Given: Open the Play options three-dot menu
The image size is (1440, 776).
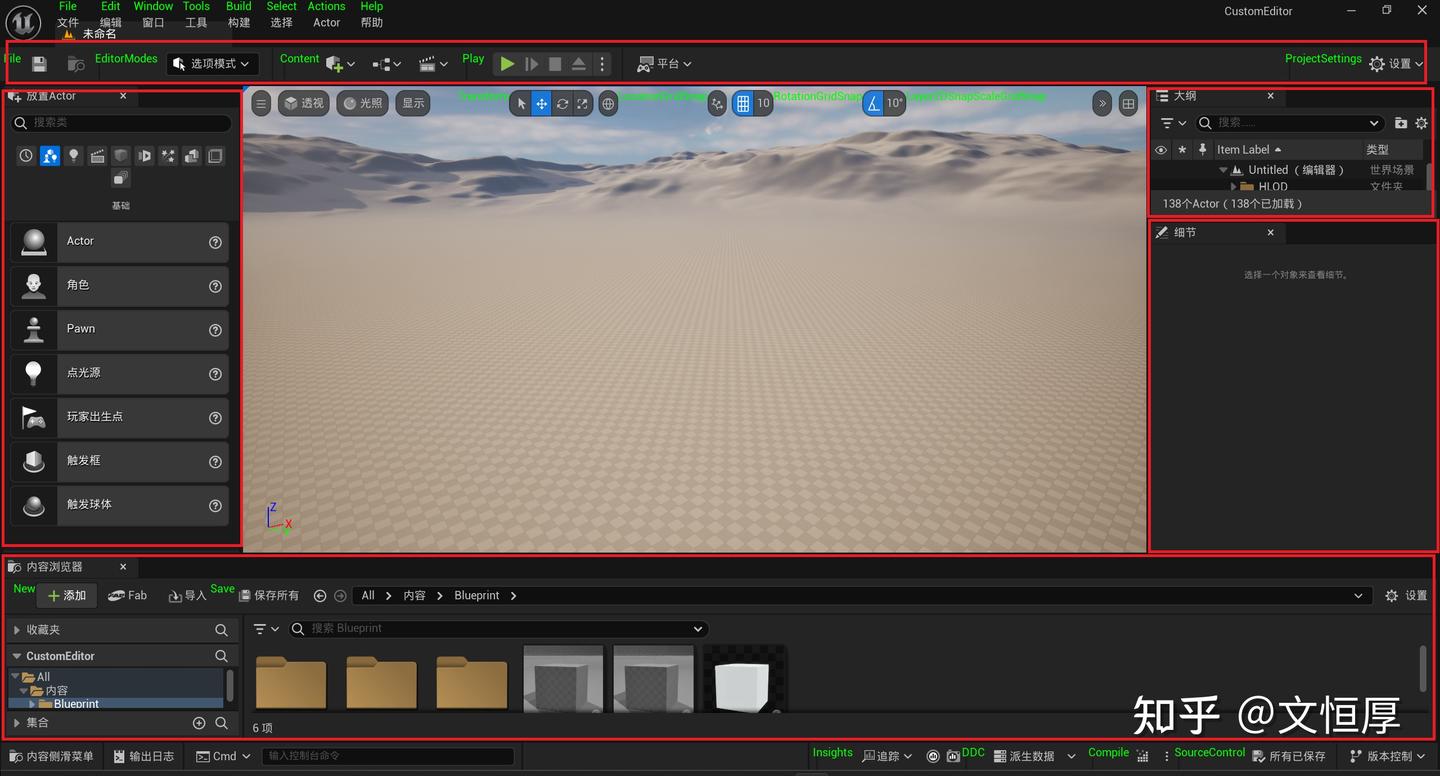Looking at the screenshot, I should [x=602, y=64].
